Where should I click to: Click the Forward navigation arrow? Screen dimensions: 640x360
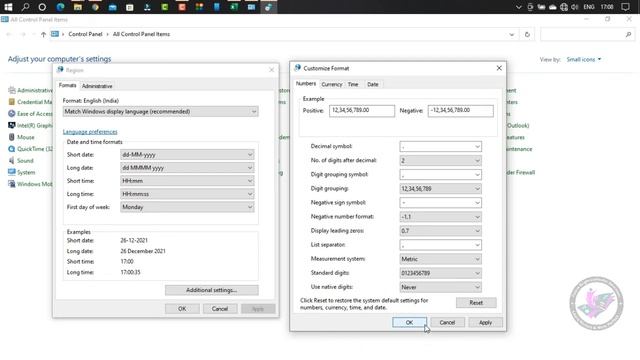(x=23, y=34)
